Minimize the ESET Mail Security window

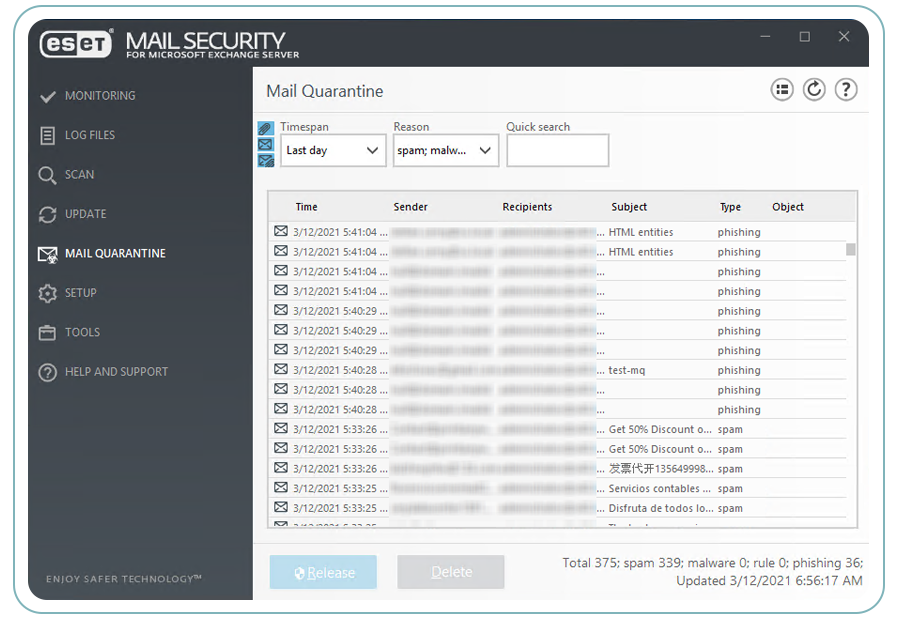765,37
